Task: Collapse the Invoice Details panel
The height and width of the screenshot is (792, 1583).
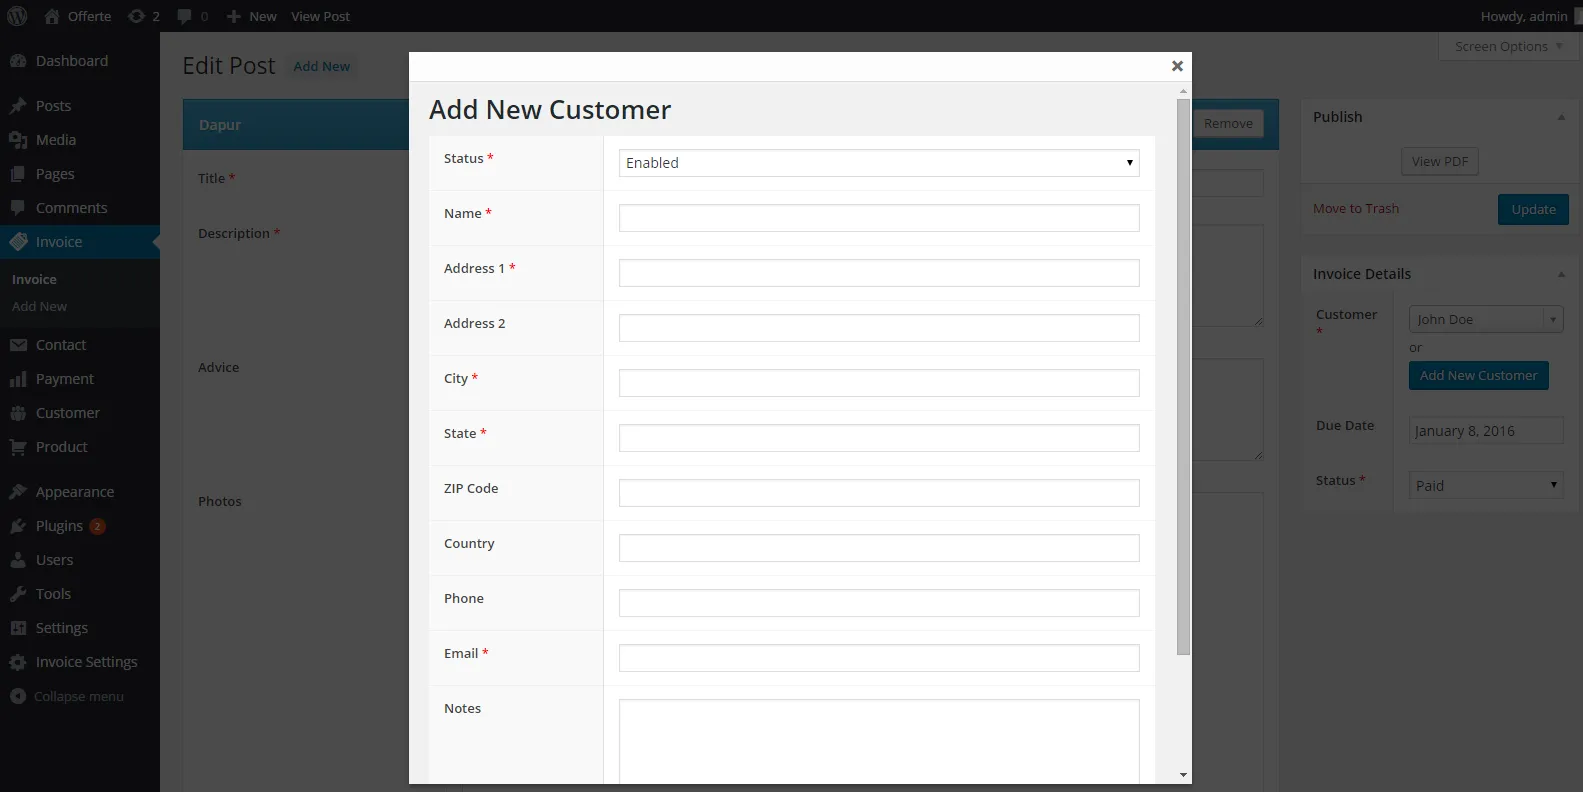Action: coord(1560,274)
